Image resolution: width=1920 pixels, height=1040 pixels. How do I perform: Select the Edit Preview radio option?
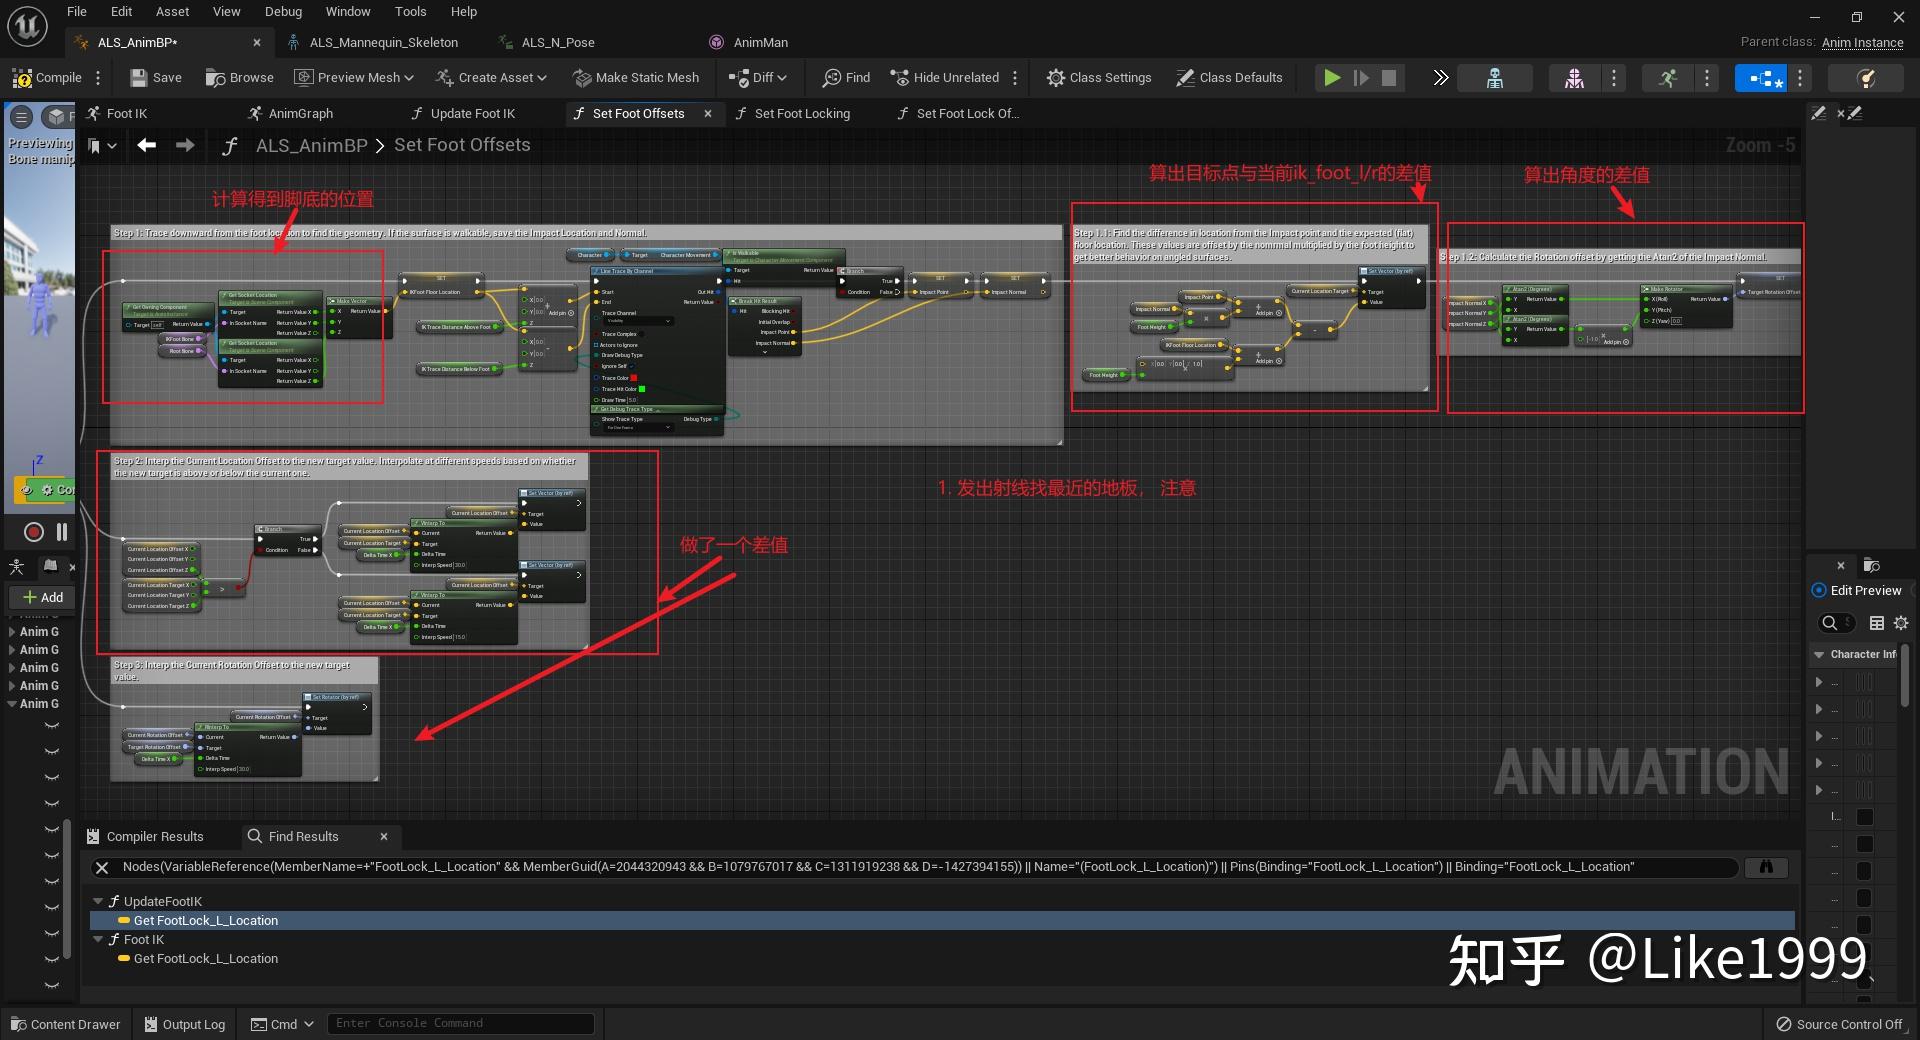pyautogui.click(x=1819, y=591)
